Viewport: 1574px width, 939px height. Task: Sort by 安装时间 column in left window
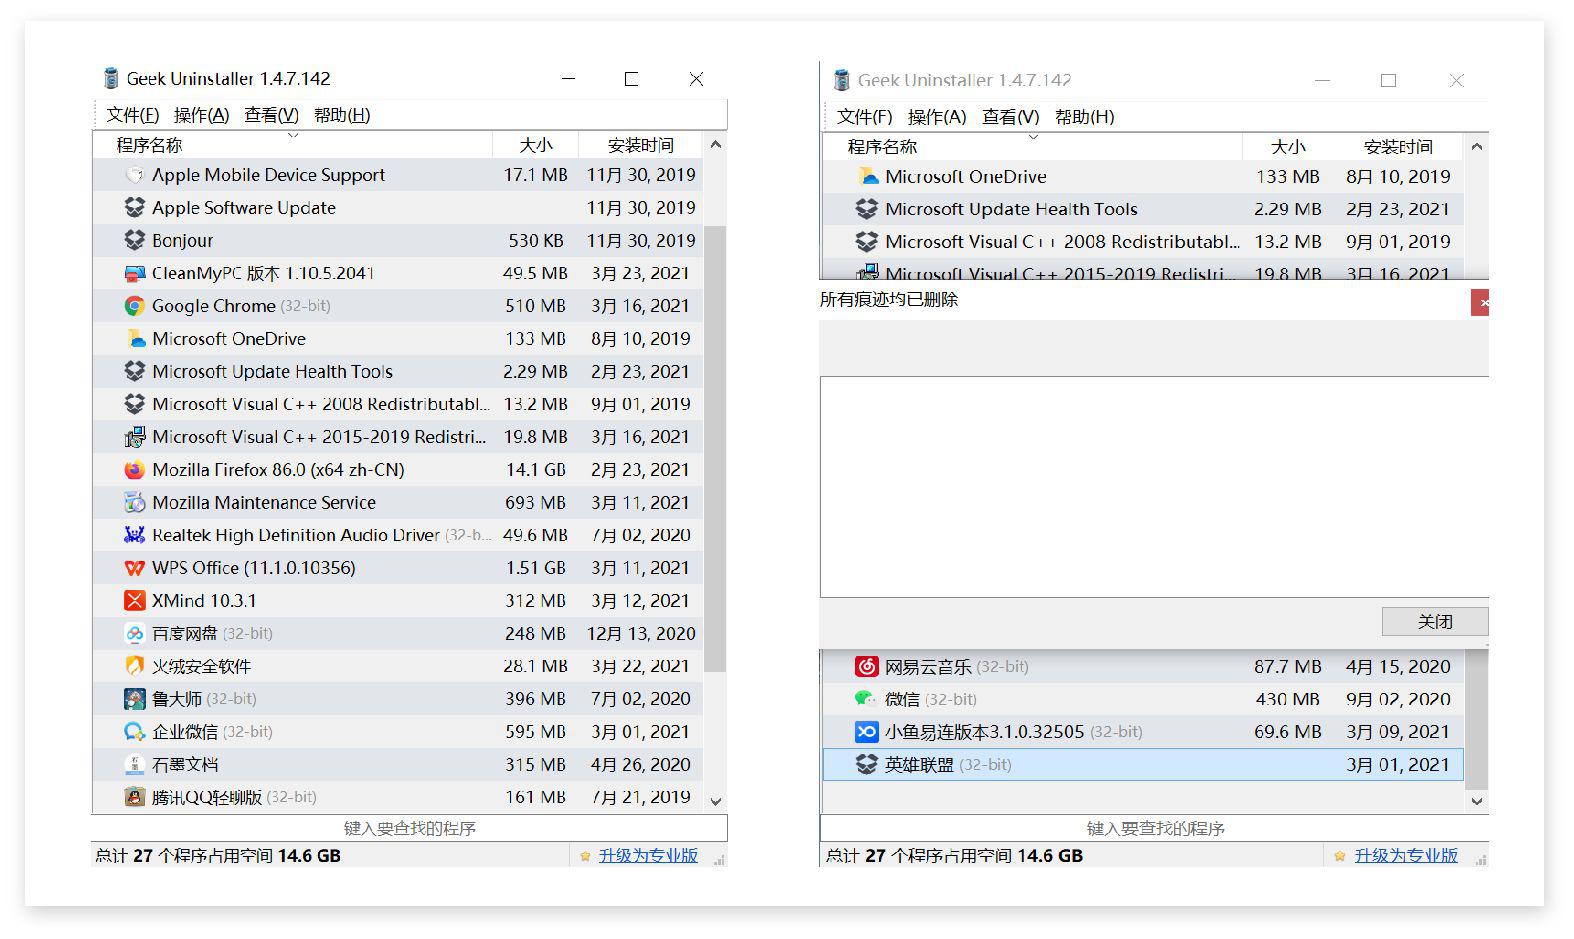click(641, 145)
